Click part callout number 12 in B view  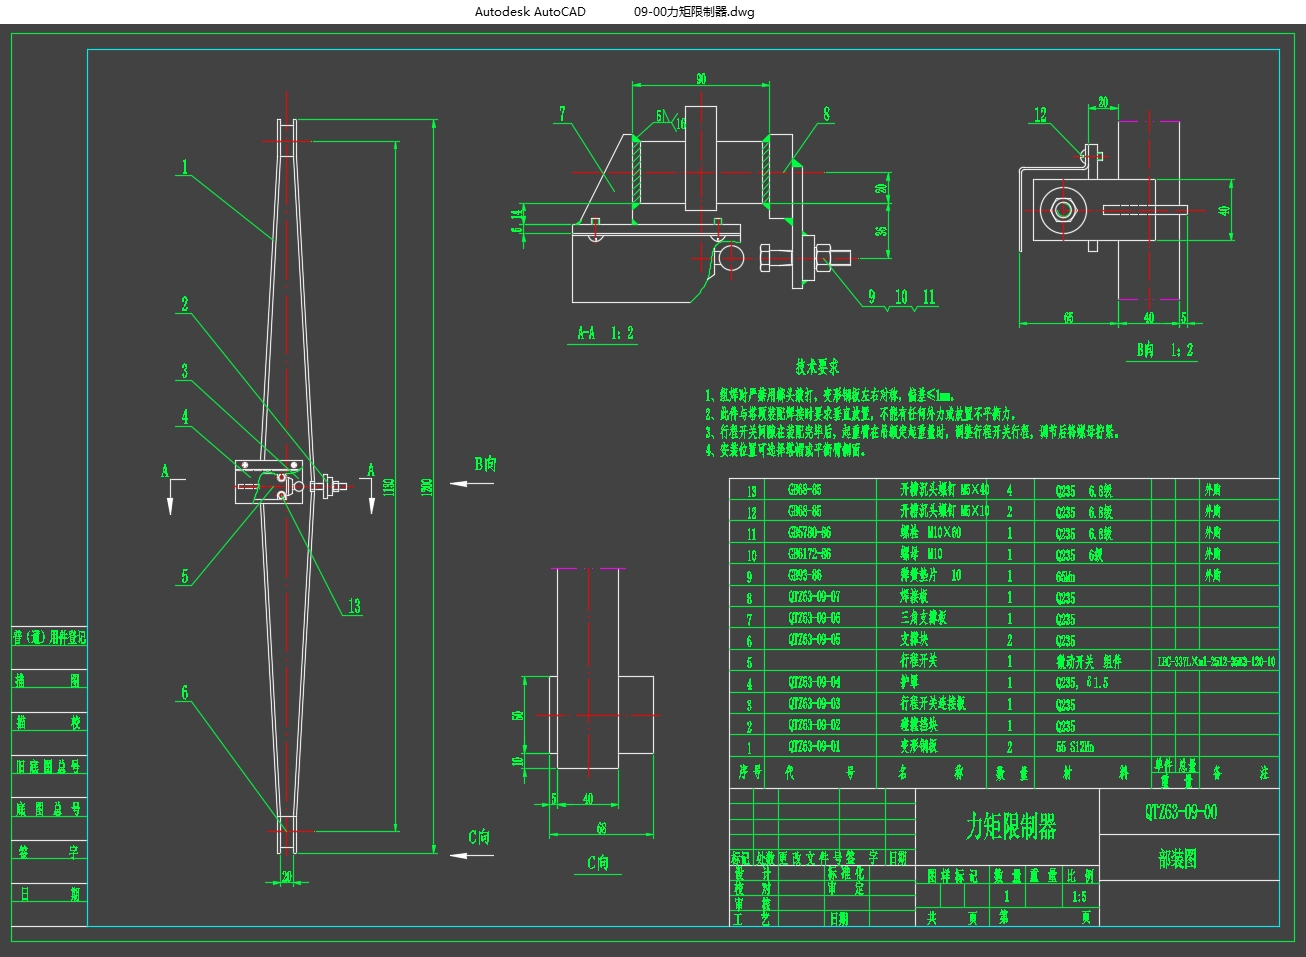pyautogui.click(x=1040, y=115)
